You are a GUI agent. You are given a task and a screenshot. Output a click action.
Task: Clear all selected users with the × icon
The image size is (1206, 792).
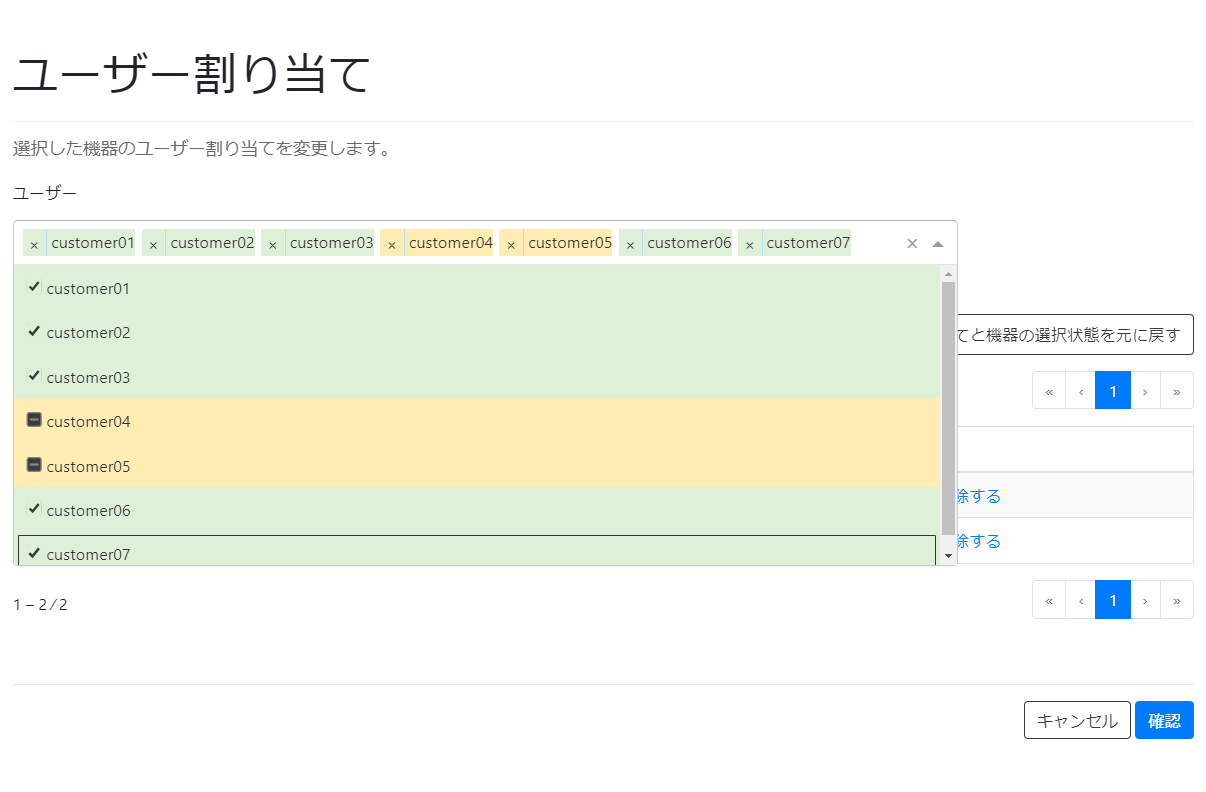click(912, 242)
